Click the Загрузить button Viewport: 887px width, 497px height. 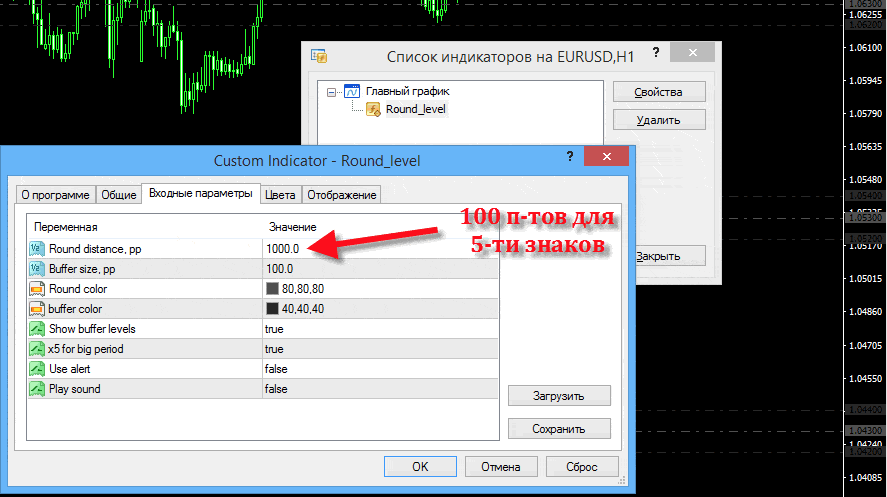point(558,395)
